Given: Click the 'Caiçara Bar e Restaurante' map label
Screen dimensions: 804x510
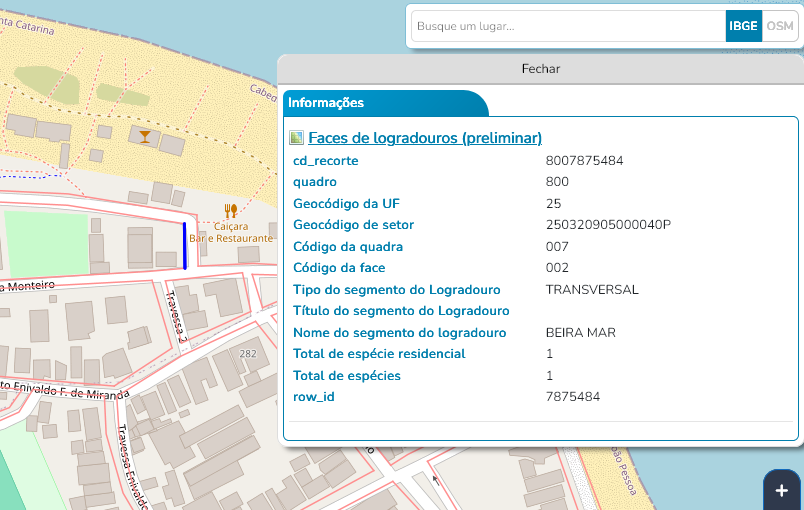Looking at the screenshot, I should point(231,233).
